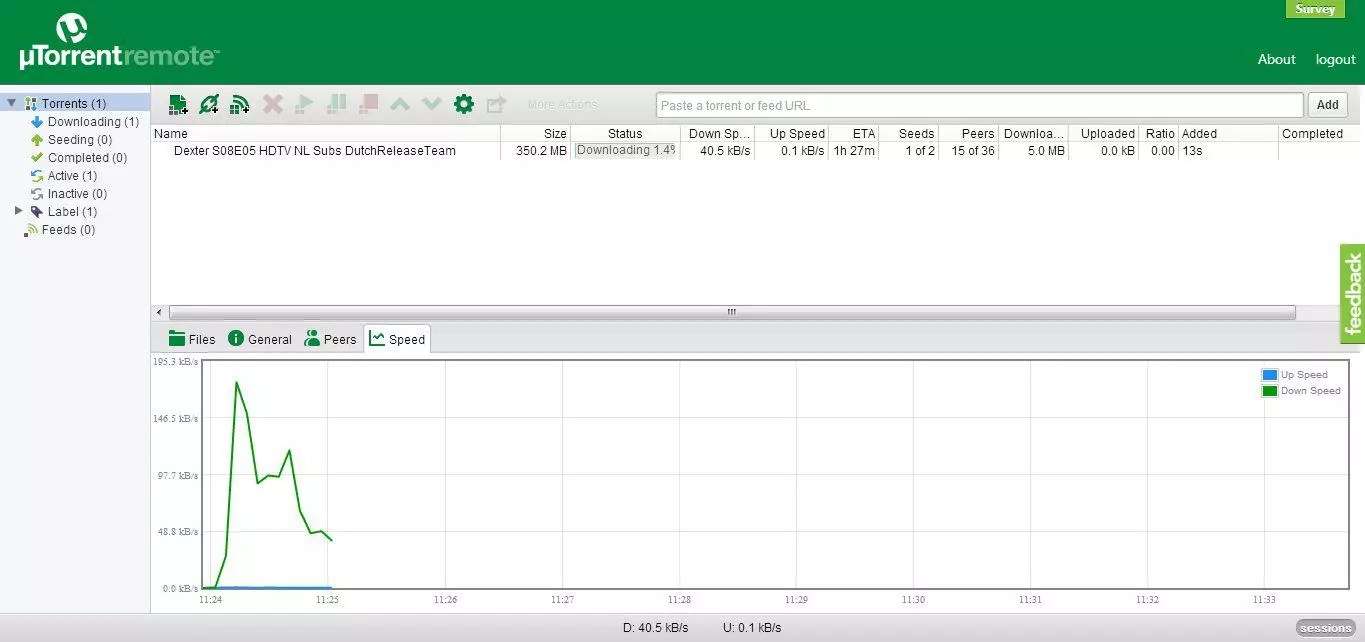
Task: Click the horizontal scrollbar thumb in torrent list
Action: pos(732,312)
